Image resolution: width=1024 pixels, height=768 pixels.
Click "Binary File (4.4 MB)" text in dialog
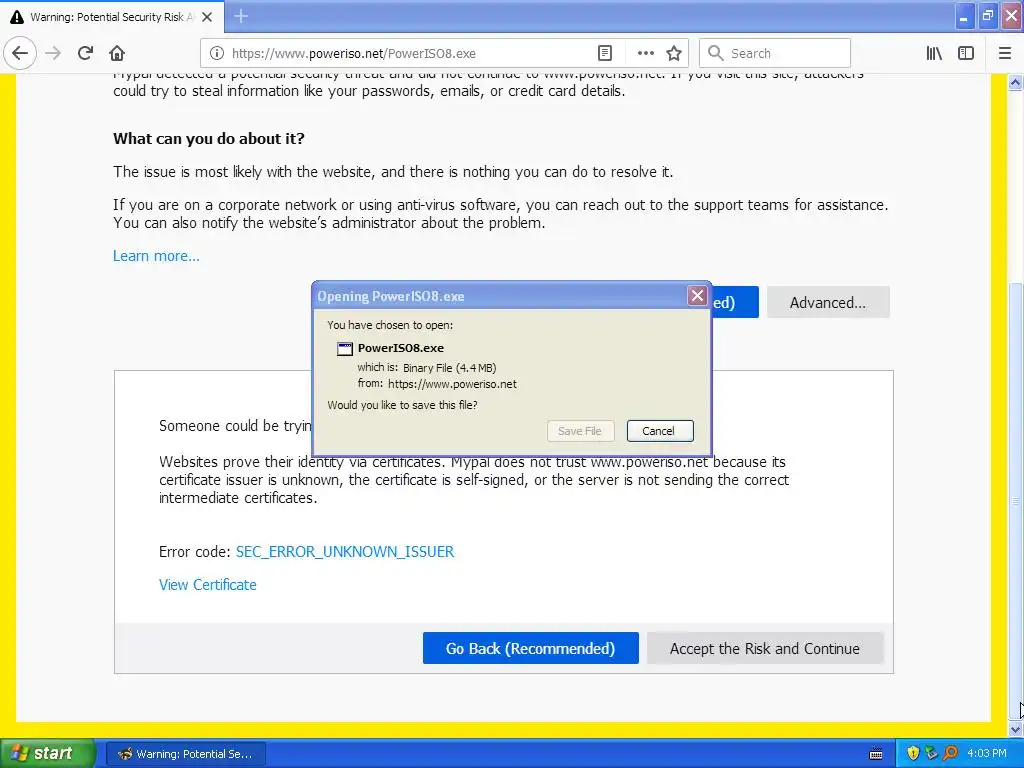450,368
